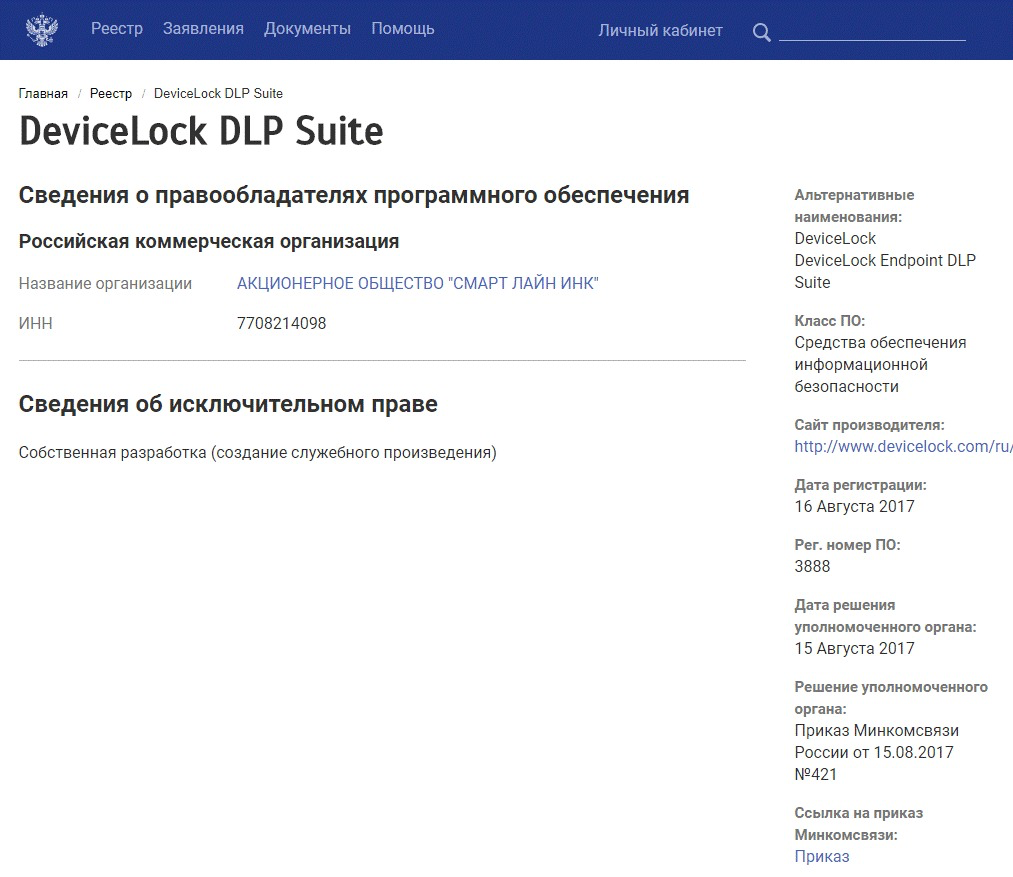1013x877 pixels.
Task: Focus the search input field in header
Action: point(872,31)
